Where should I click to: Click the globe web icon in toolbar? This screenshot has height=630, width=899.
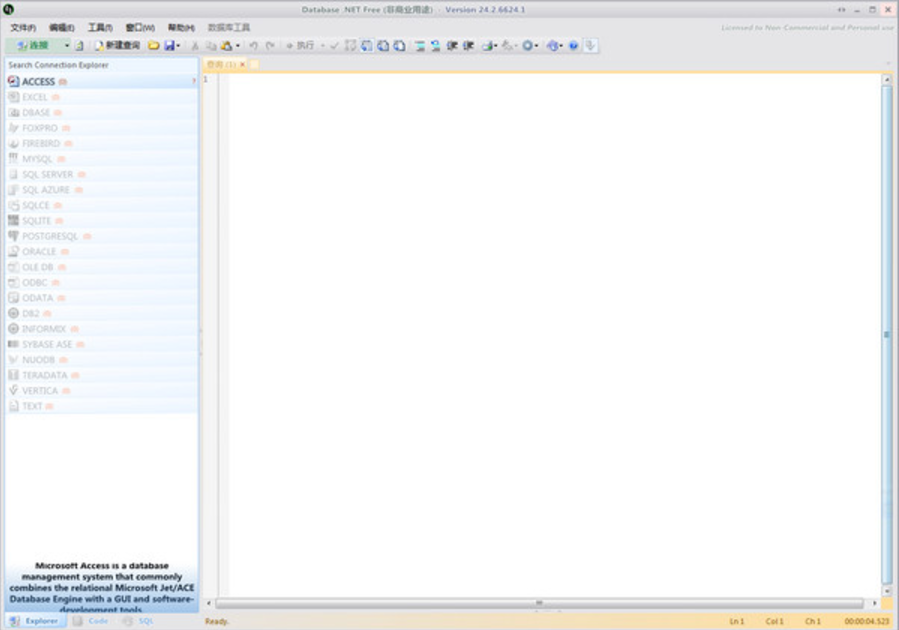coord(553,45)
